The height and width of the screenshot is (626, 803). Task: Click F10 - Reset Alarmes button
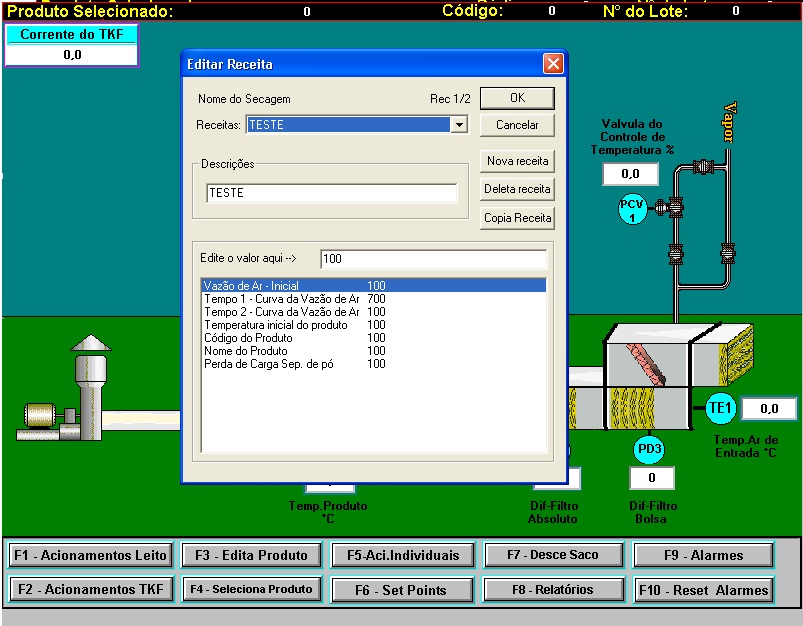coord(704,590)
